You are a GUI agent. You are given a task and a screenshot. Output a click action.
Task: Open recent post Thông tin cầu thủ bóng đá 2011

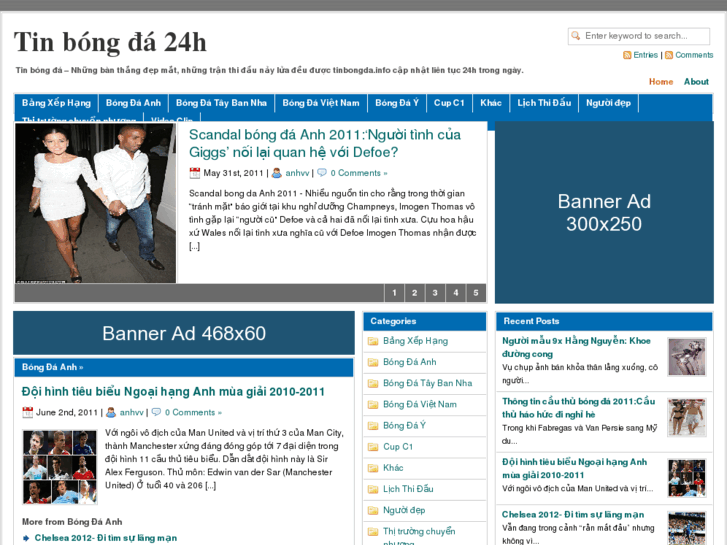point(579,408)
